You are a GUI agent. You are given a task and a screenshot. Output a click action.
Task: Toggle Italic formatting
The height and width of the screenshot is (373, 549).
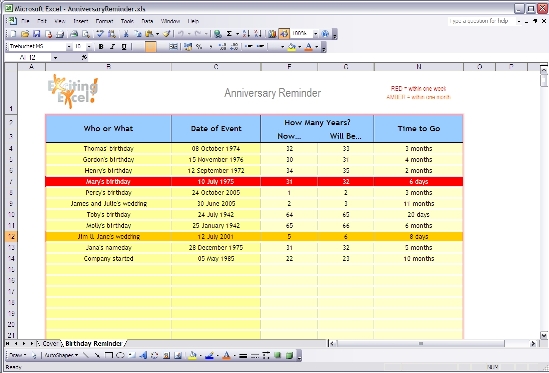click(112, 47)
